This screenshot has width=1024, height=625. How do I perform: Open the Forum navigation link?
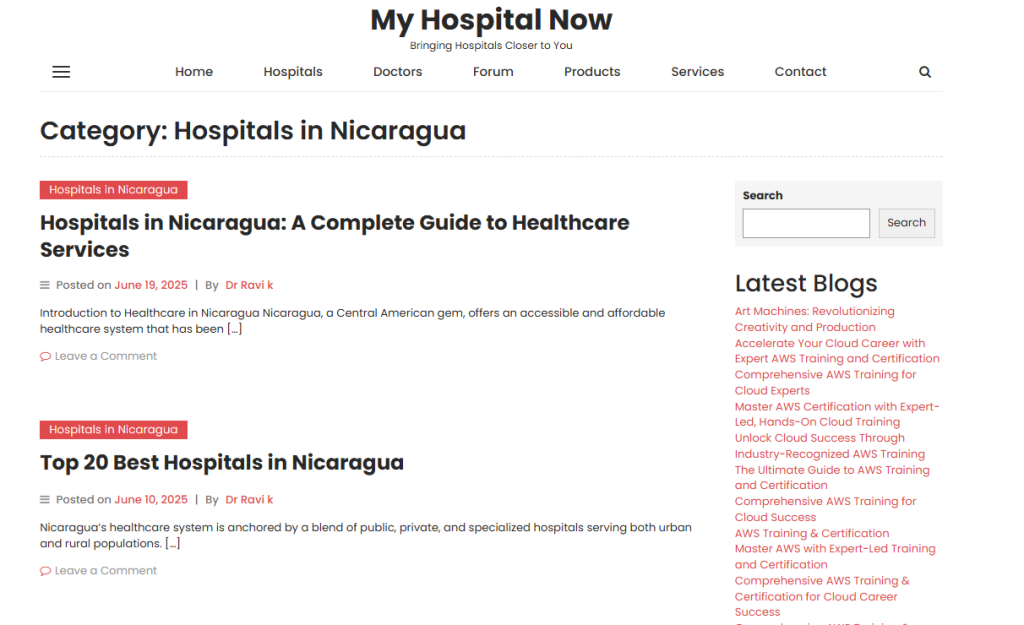click(x=493, y=72)
